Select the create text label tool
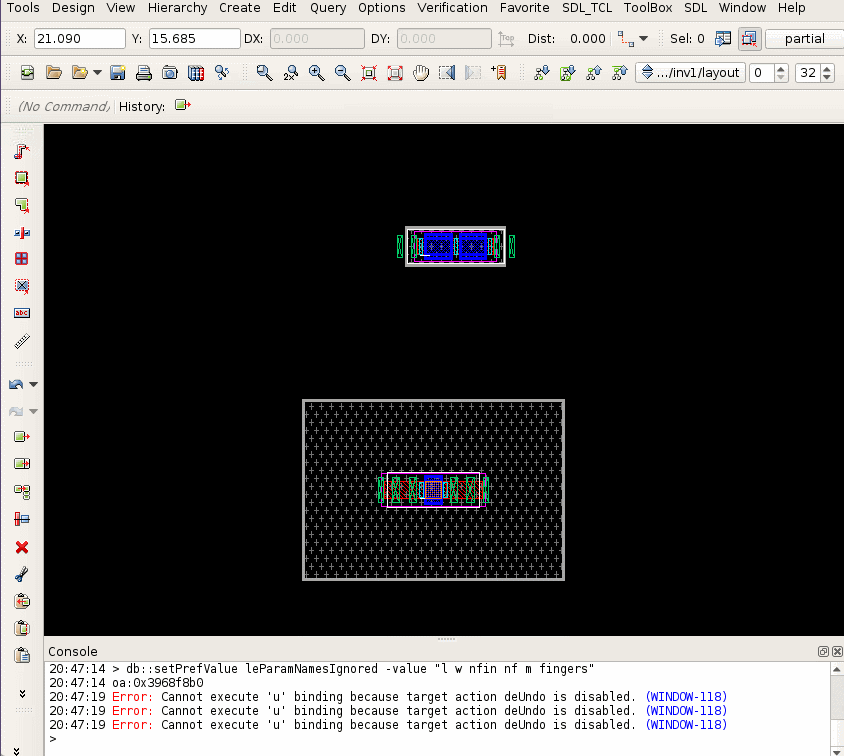 click(22, 313)
